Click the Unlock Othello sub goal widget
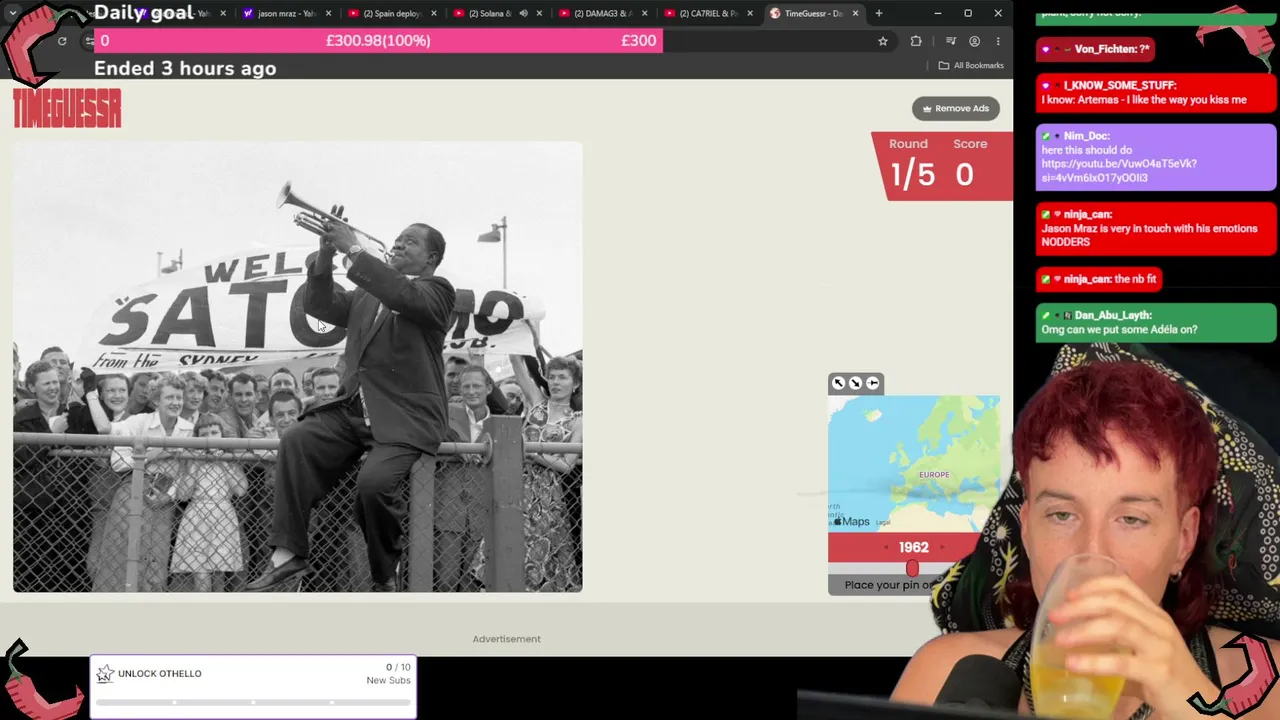 tap(253, 686)
